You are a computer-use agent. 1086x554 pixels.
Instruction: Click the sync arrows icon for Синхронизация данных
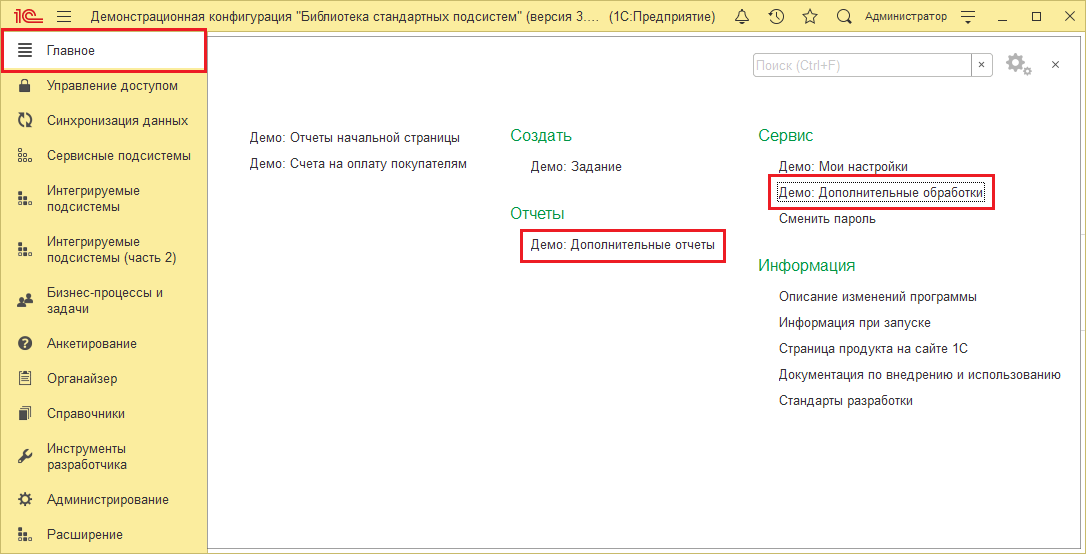click(25, 120)
